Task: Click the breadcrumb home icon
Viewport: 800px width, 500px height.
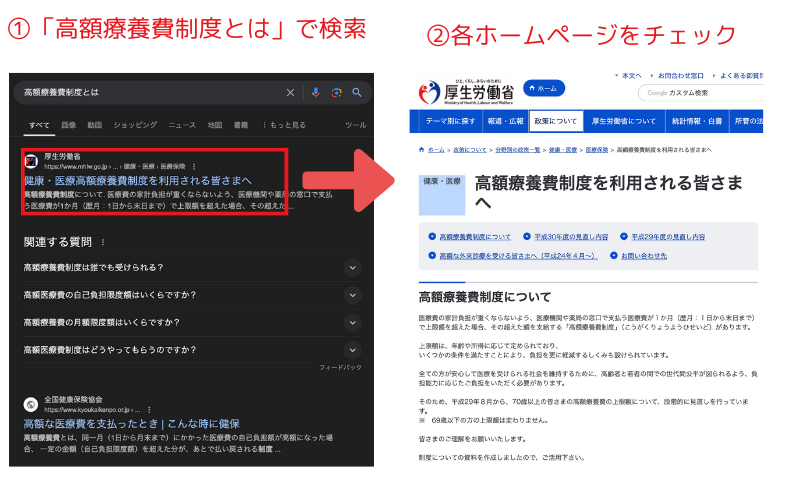Action: click(x=421, y=149)
